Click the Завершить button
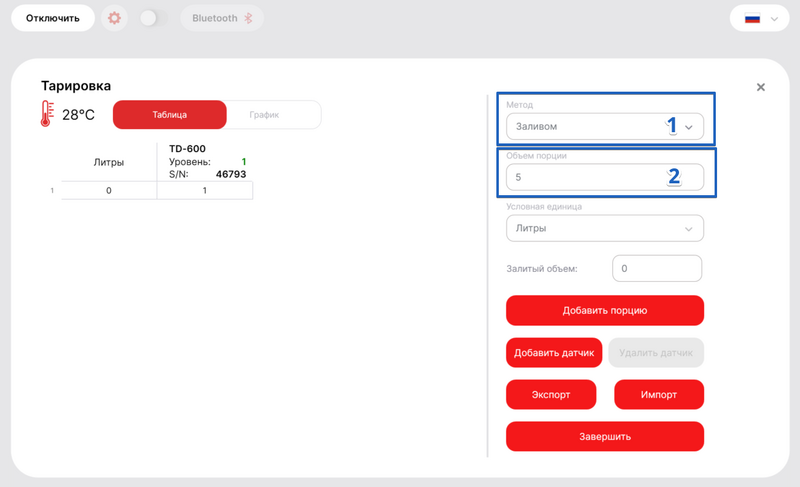The width and height of the screenshot is (800, 487). click(605, 437)
